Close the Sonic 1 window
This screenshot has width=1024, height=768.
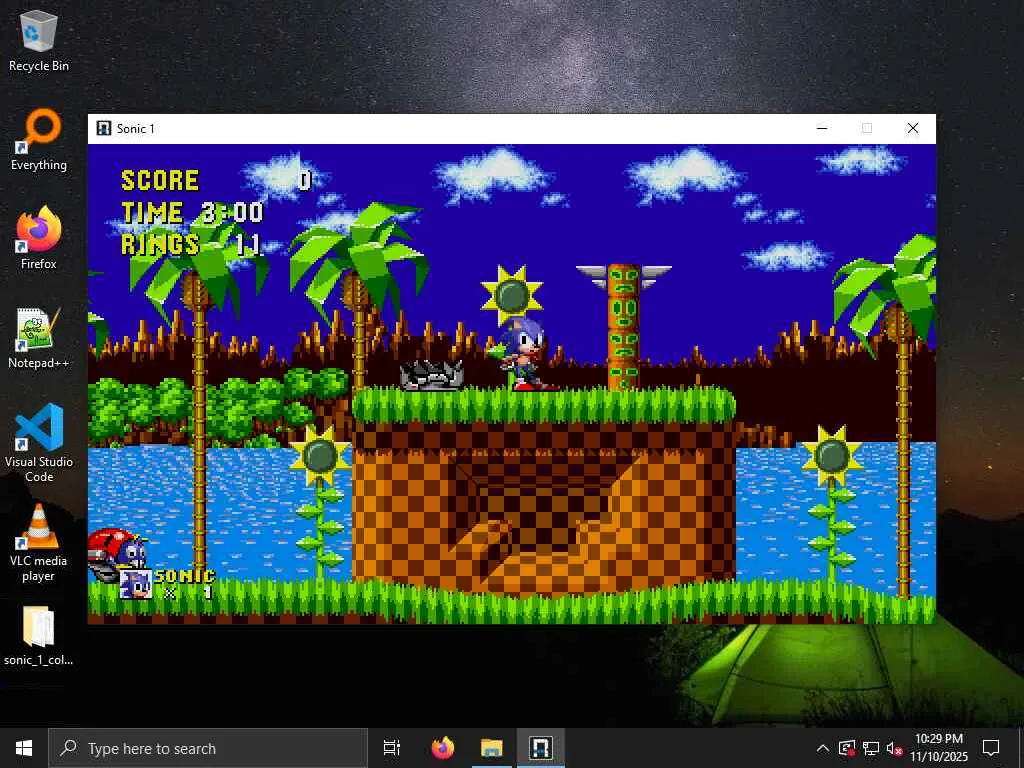coord(913,128)
